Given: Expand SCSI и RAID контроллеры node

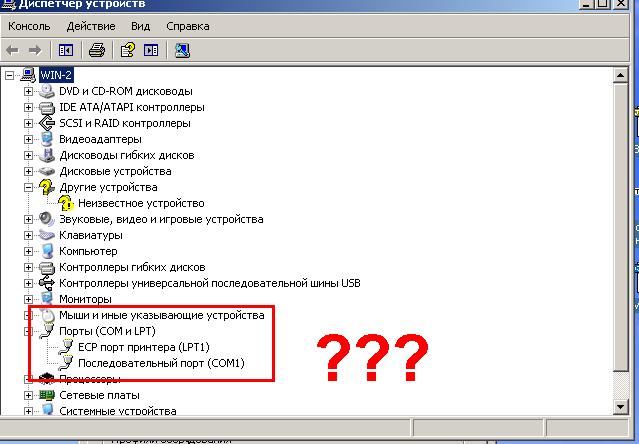Looking at the screenshot, I should point(28,123).
